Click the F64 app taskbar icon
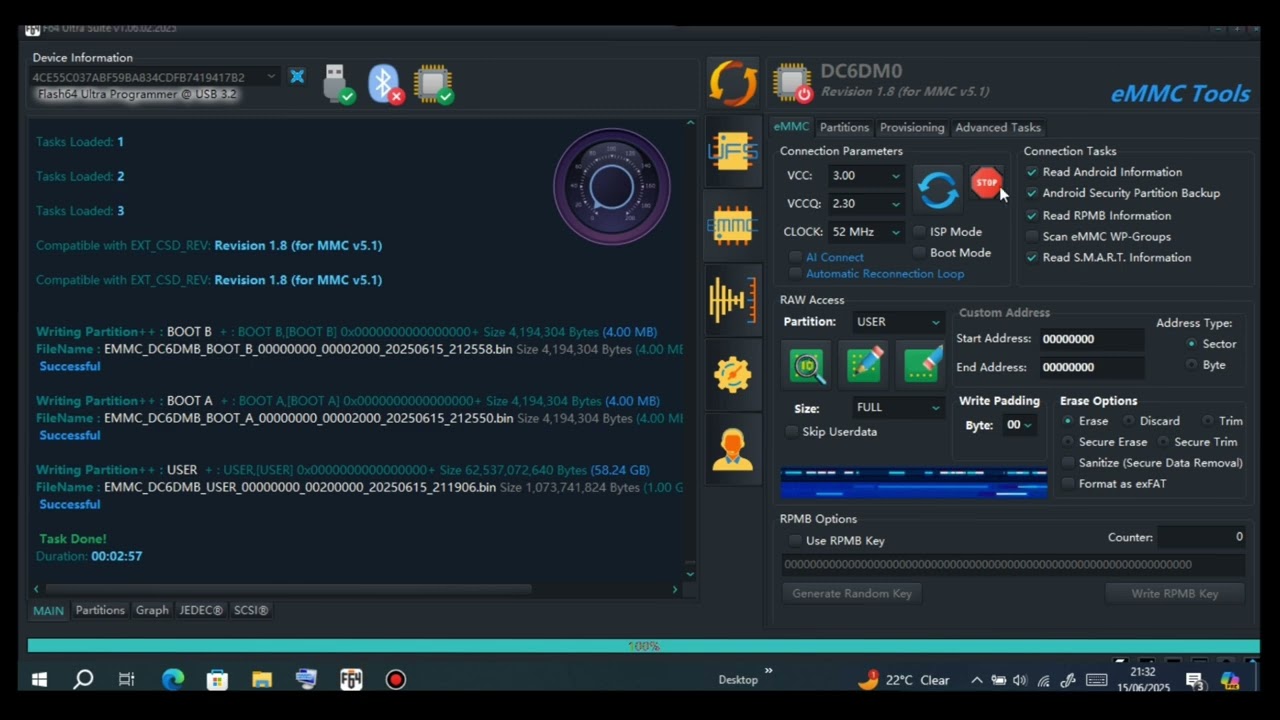This screenshot has width=1280, height=720. point(351,680)
